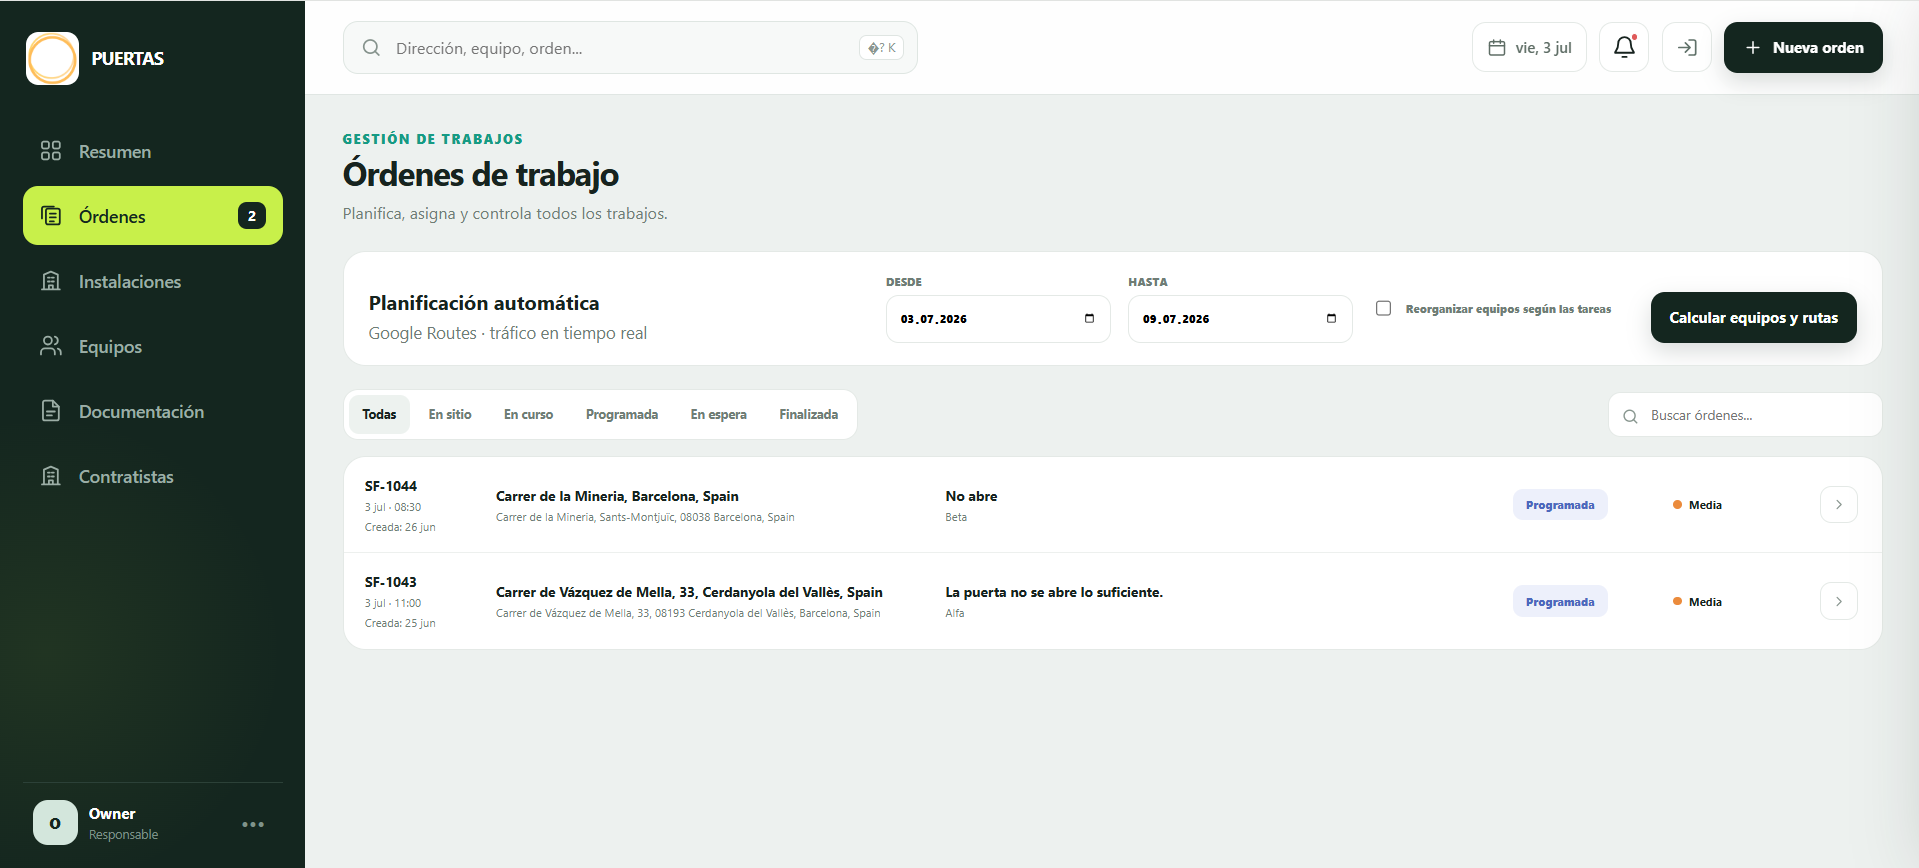1919x868 pixels.
Task: Select order ID SF-1043
Action: (390, 582)
